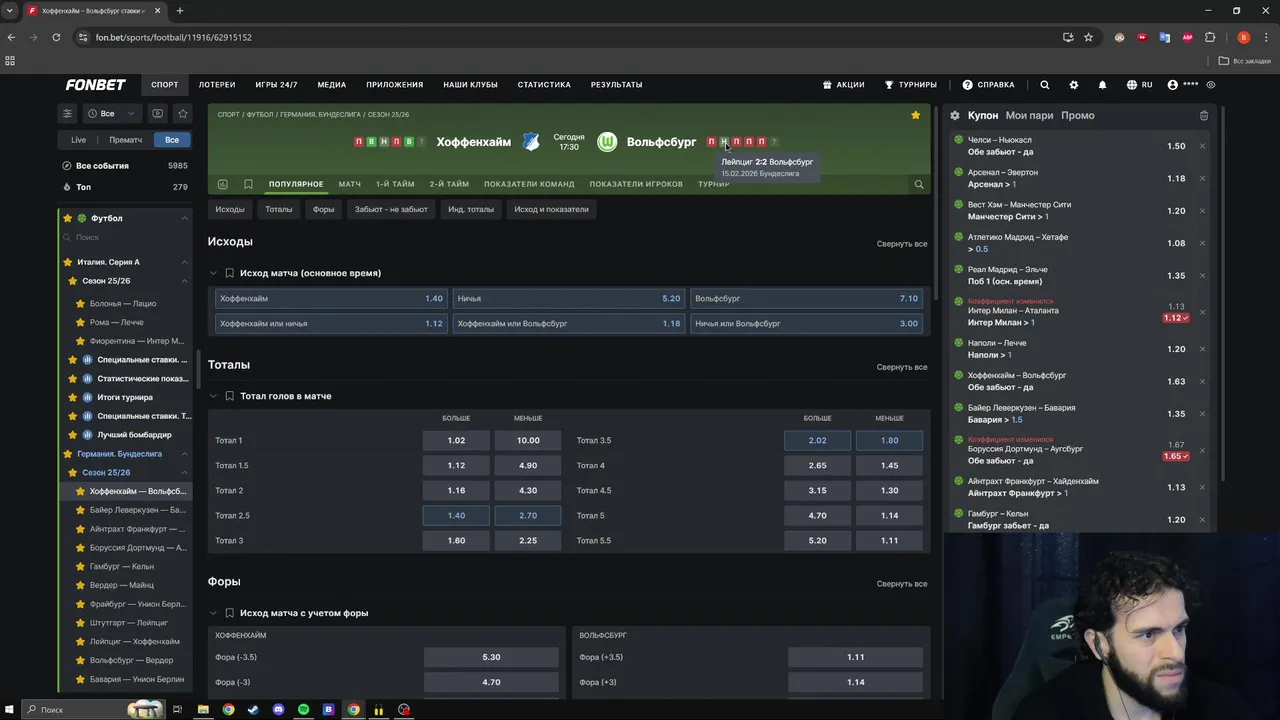
Task: Open the filter settings sliders icon in sidebar
Action: tap(67, 114)
